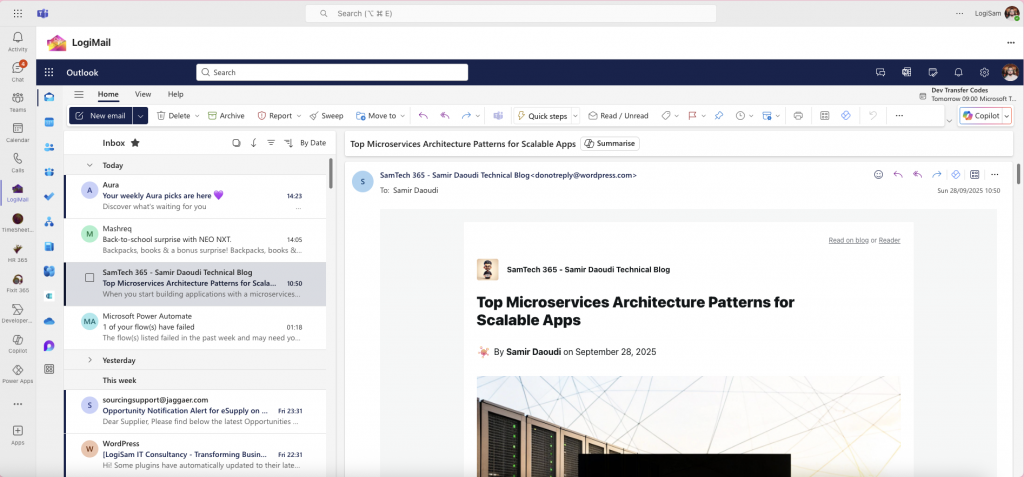Image resolution: width=1024 pixels, height=477 pixels.
Task: Switch to the View tab
Action: [x=143, y=94]
